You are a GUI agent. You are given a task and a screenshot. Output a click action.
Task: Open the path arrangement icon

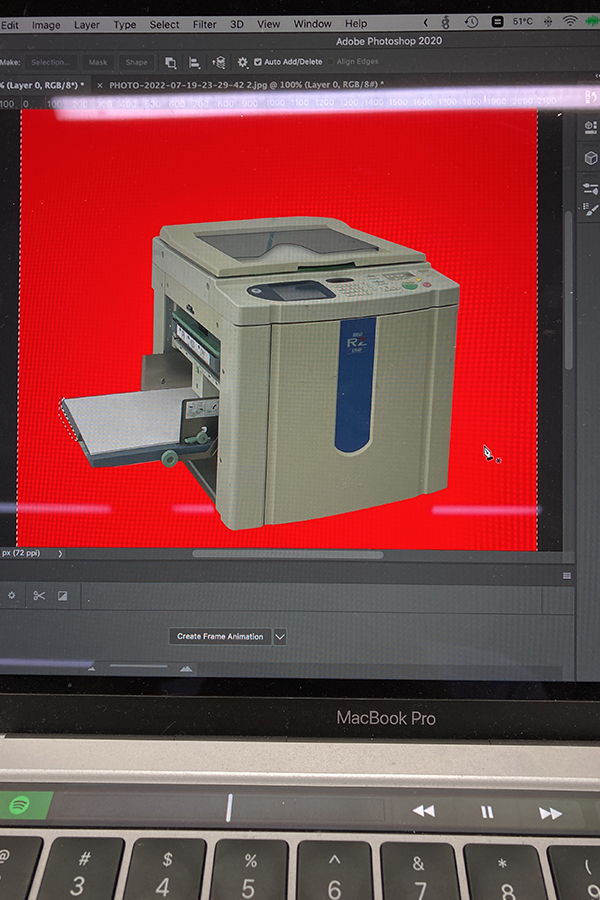coord(218,62)
